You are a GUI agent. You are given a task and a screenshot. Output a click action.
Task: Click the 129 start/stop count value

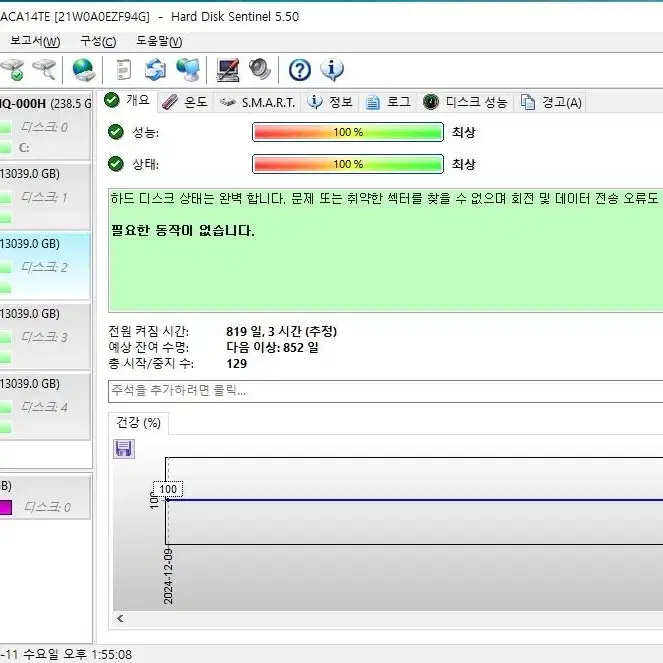(x=236, y=364)
